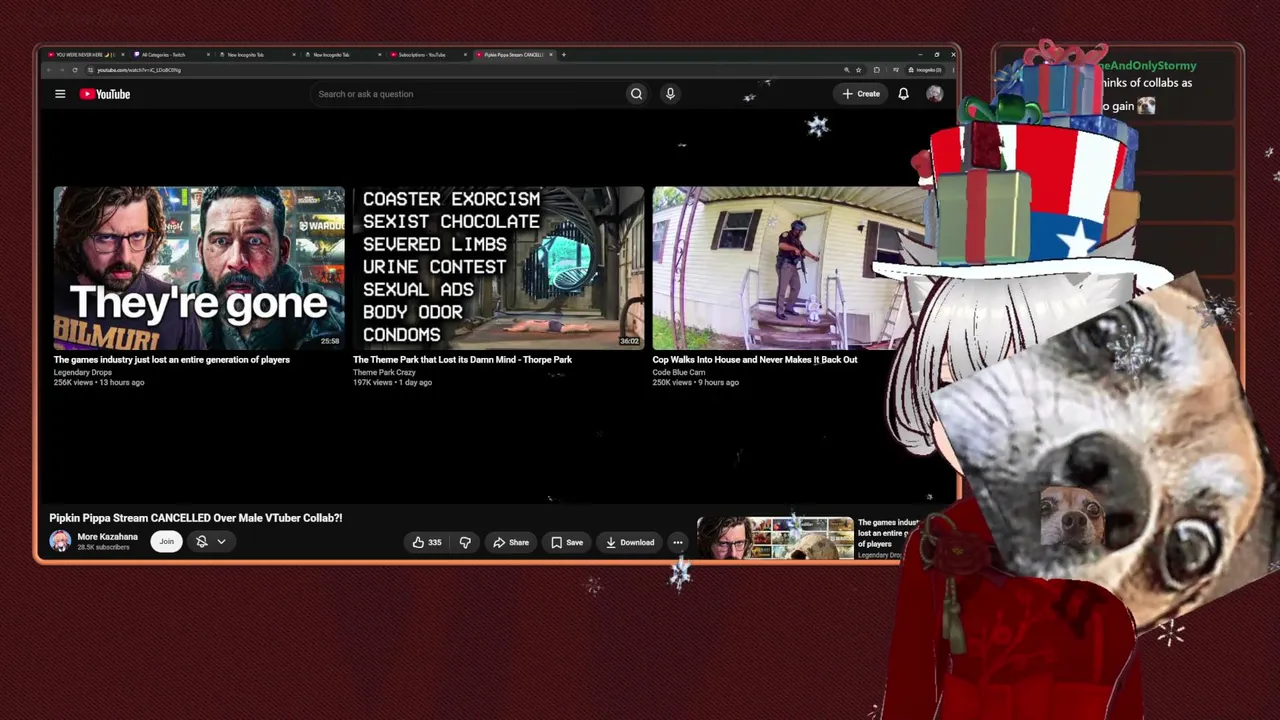
Task: Switch to the 'Subscriptions - YouTube' tab
Action: click(428, 55)
